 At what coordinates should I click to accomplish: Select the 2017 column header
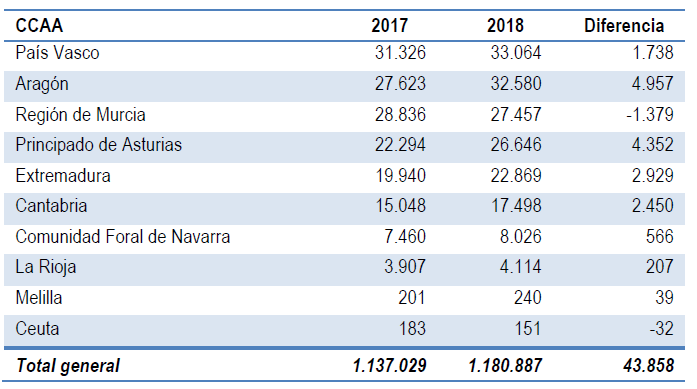[389, 26]
